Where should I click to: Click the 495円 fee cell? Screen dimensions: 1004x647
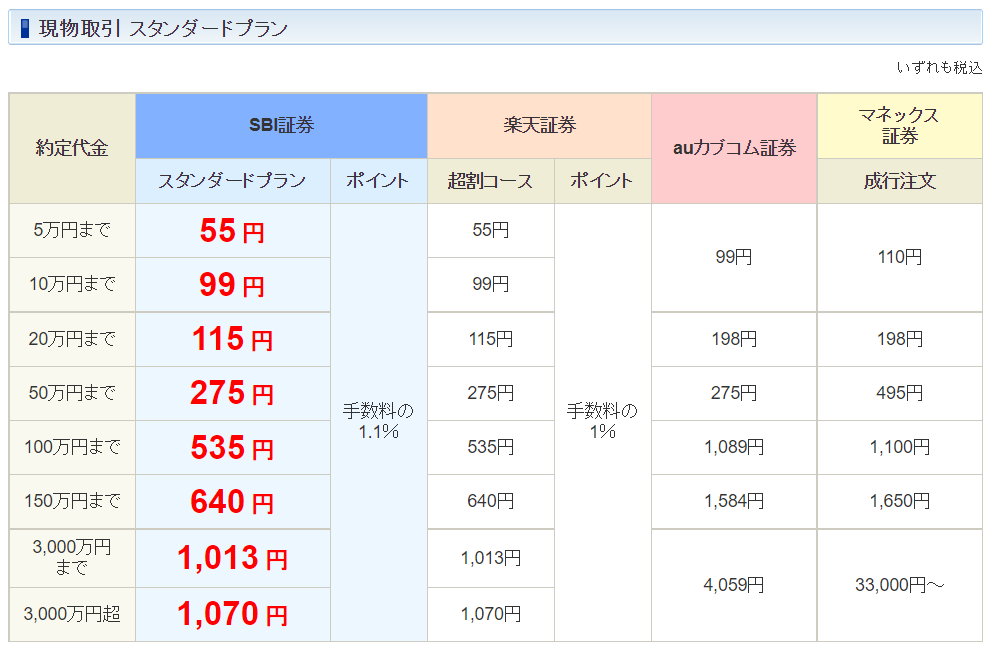pos(900,393)
